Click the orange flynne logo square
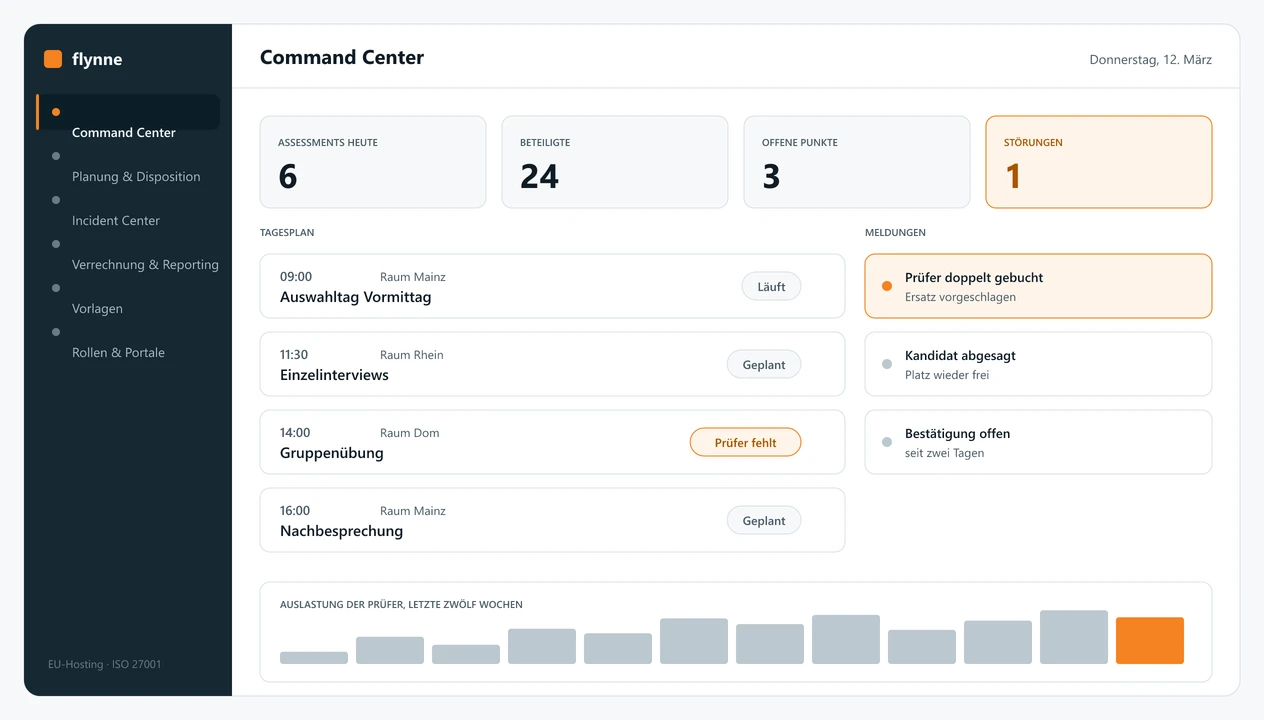The image size is (1264, 720). click(53, 59)
